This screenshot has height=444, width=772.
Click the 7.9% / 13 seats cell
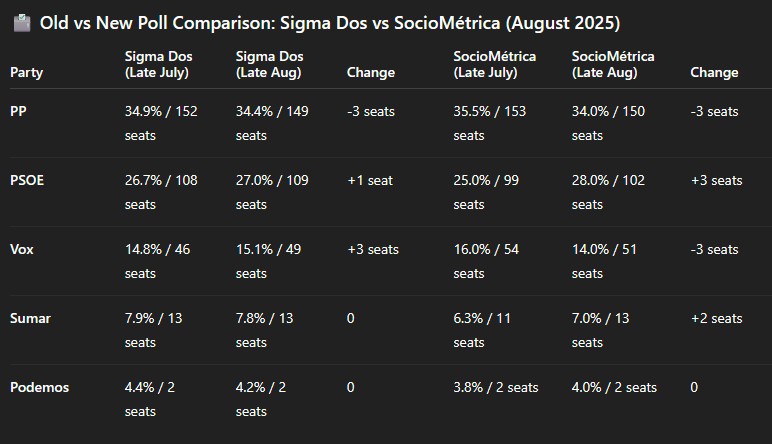point(157,330)
